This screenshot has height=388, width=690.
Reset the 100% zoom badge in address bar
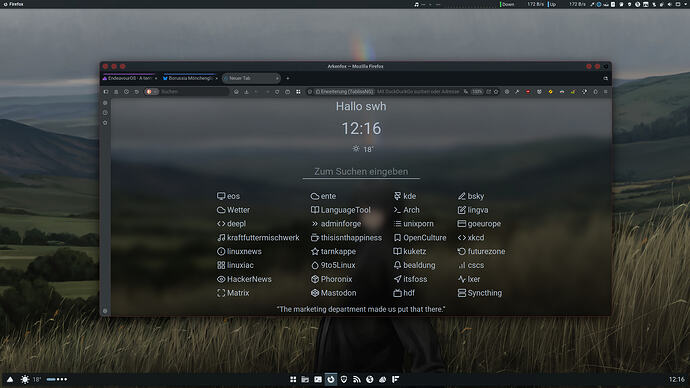pos(477,92)
